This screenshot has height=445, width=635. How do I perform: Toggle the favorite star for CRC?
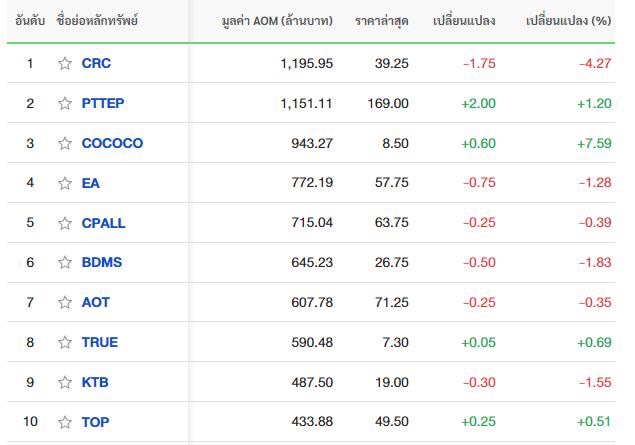65,63
